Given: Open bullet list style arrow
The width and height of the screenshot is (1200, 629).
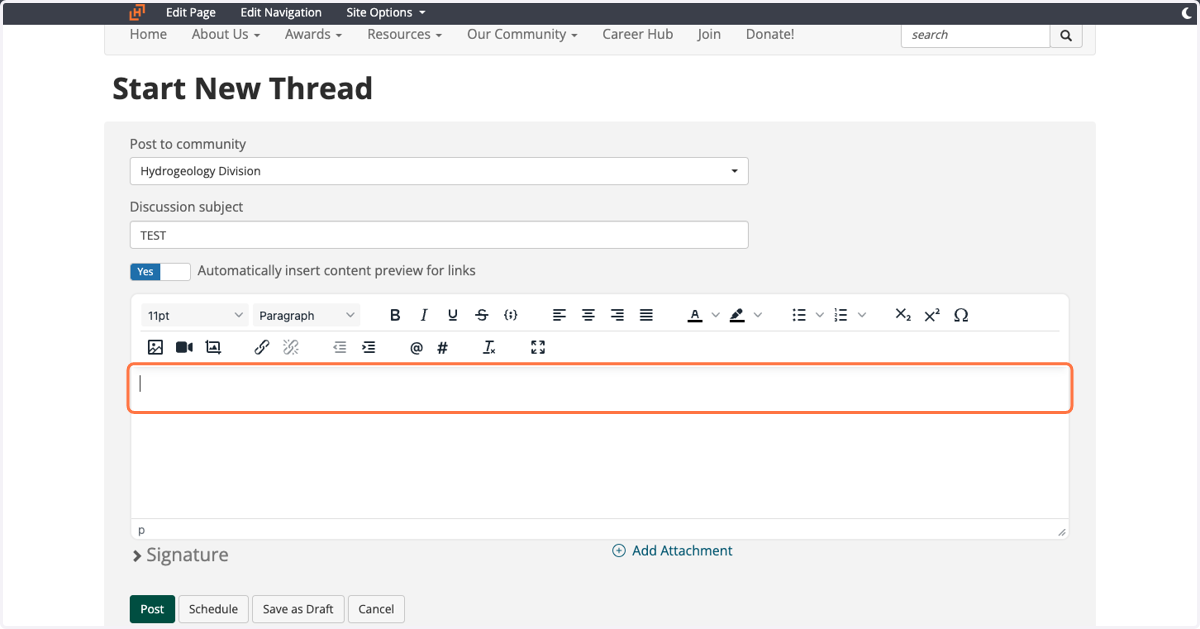Looking at the screenshot, I should tap(819, 315).
